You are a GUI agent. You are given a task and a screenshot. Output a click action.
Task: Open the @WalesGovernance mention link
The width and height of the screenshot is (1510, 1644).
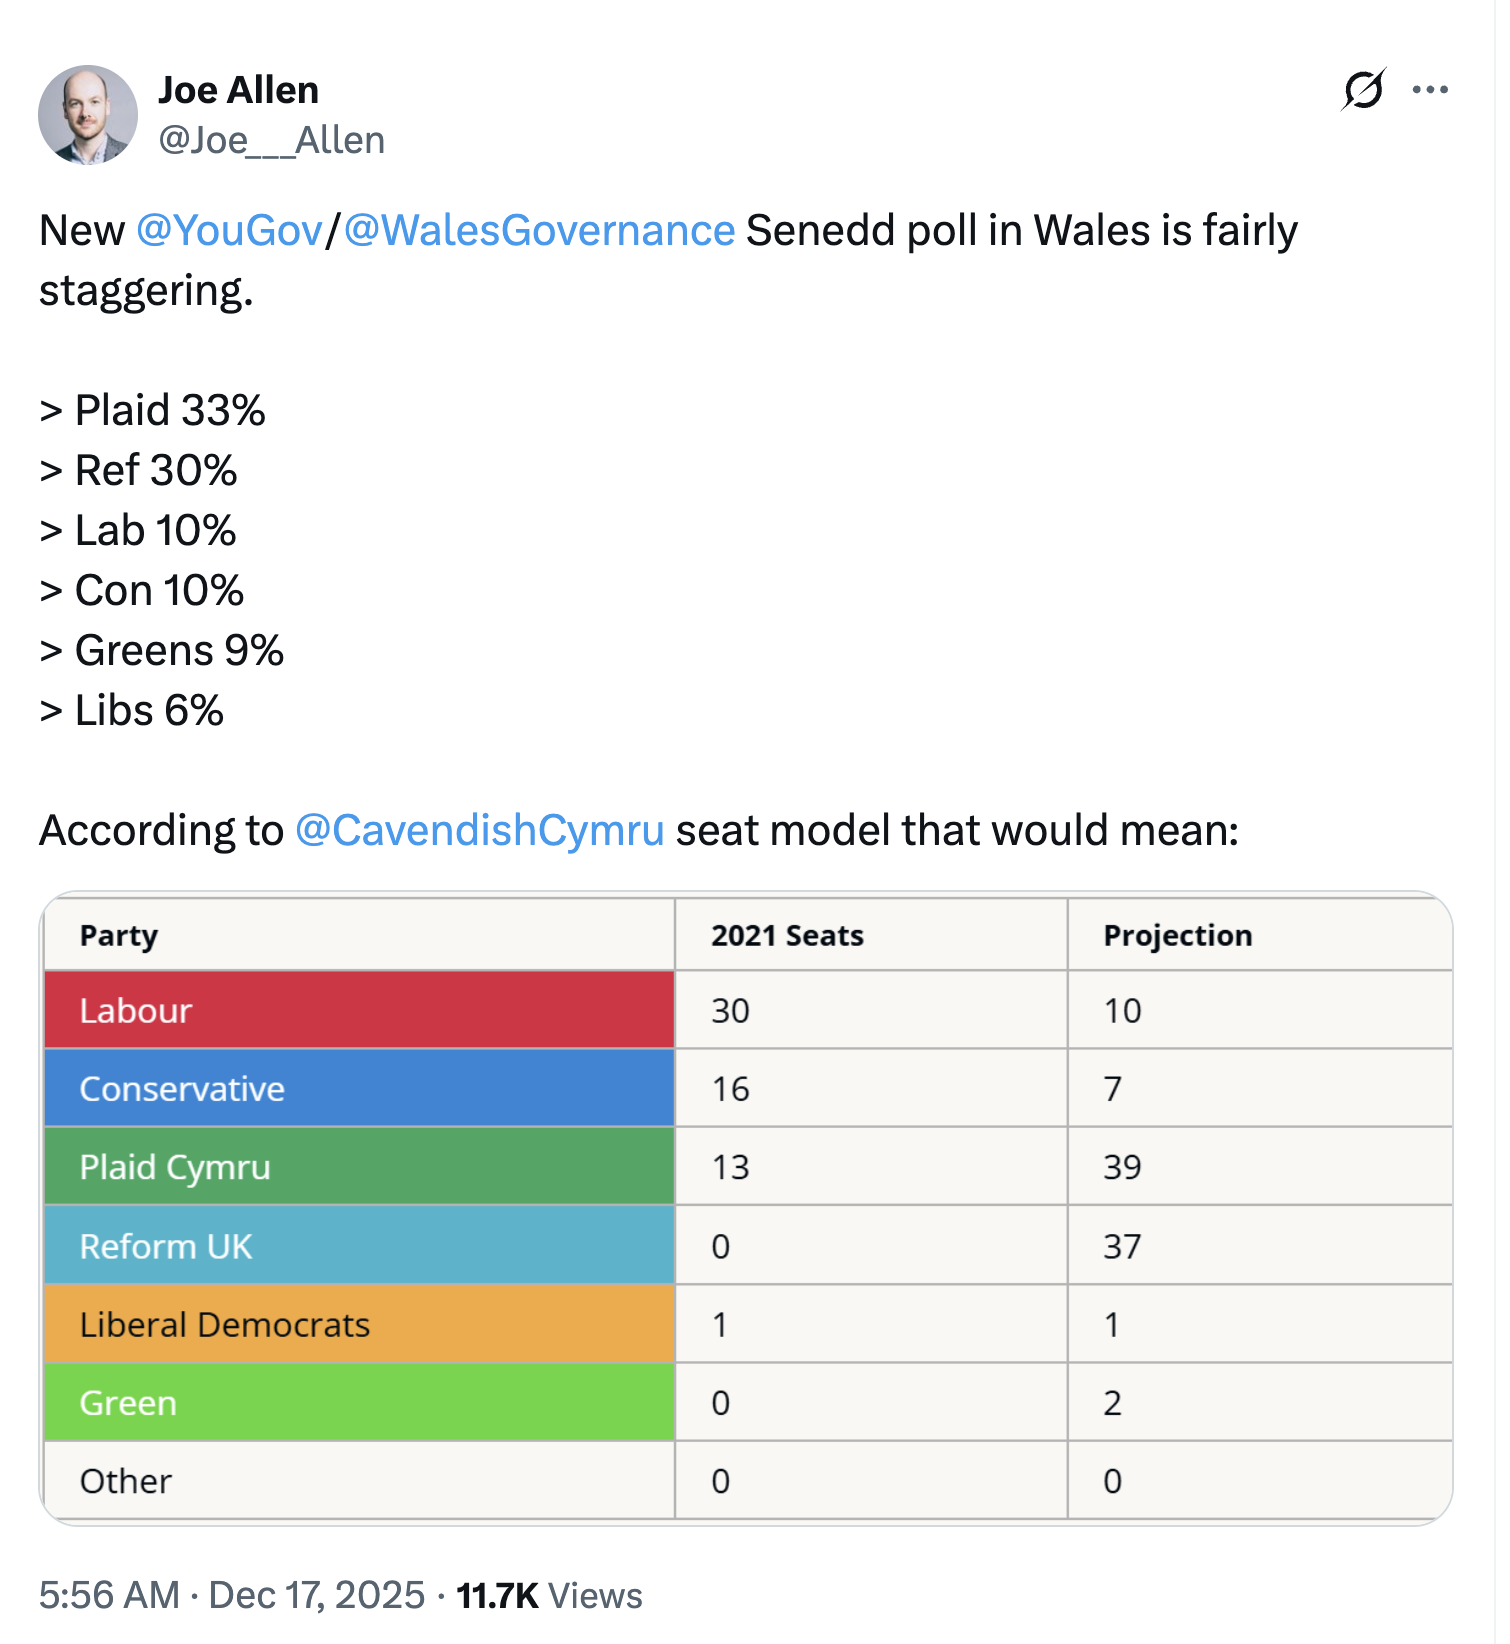click(x=539, y=231)
